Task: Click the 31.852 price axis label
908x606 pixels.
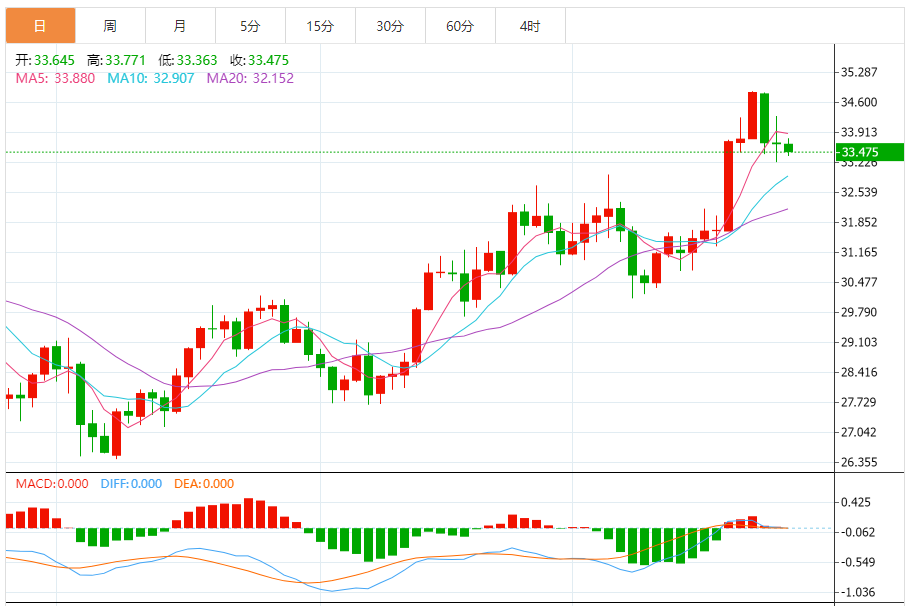Action: (859, 222)
